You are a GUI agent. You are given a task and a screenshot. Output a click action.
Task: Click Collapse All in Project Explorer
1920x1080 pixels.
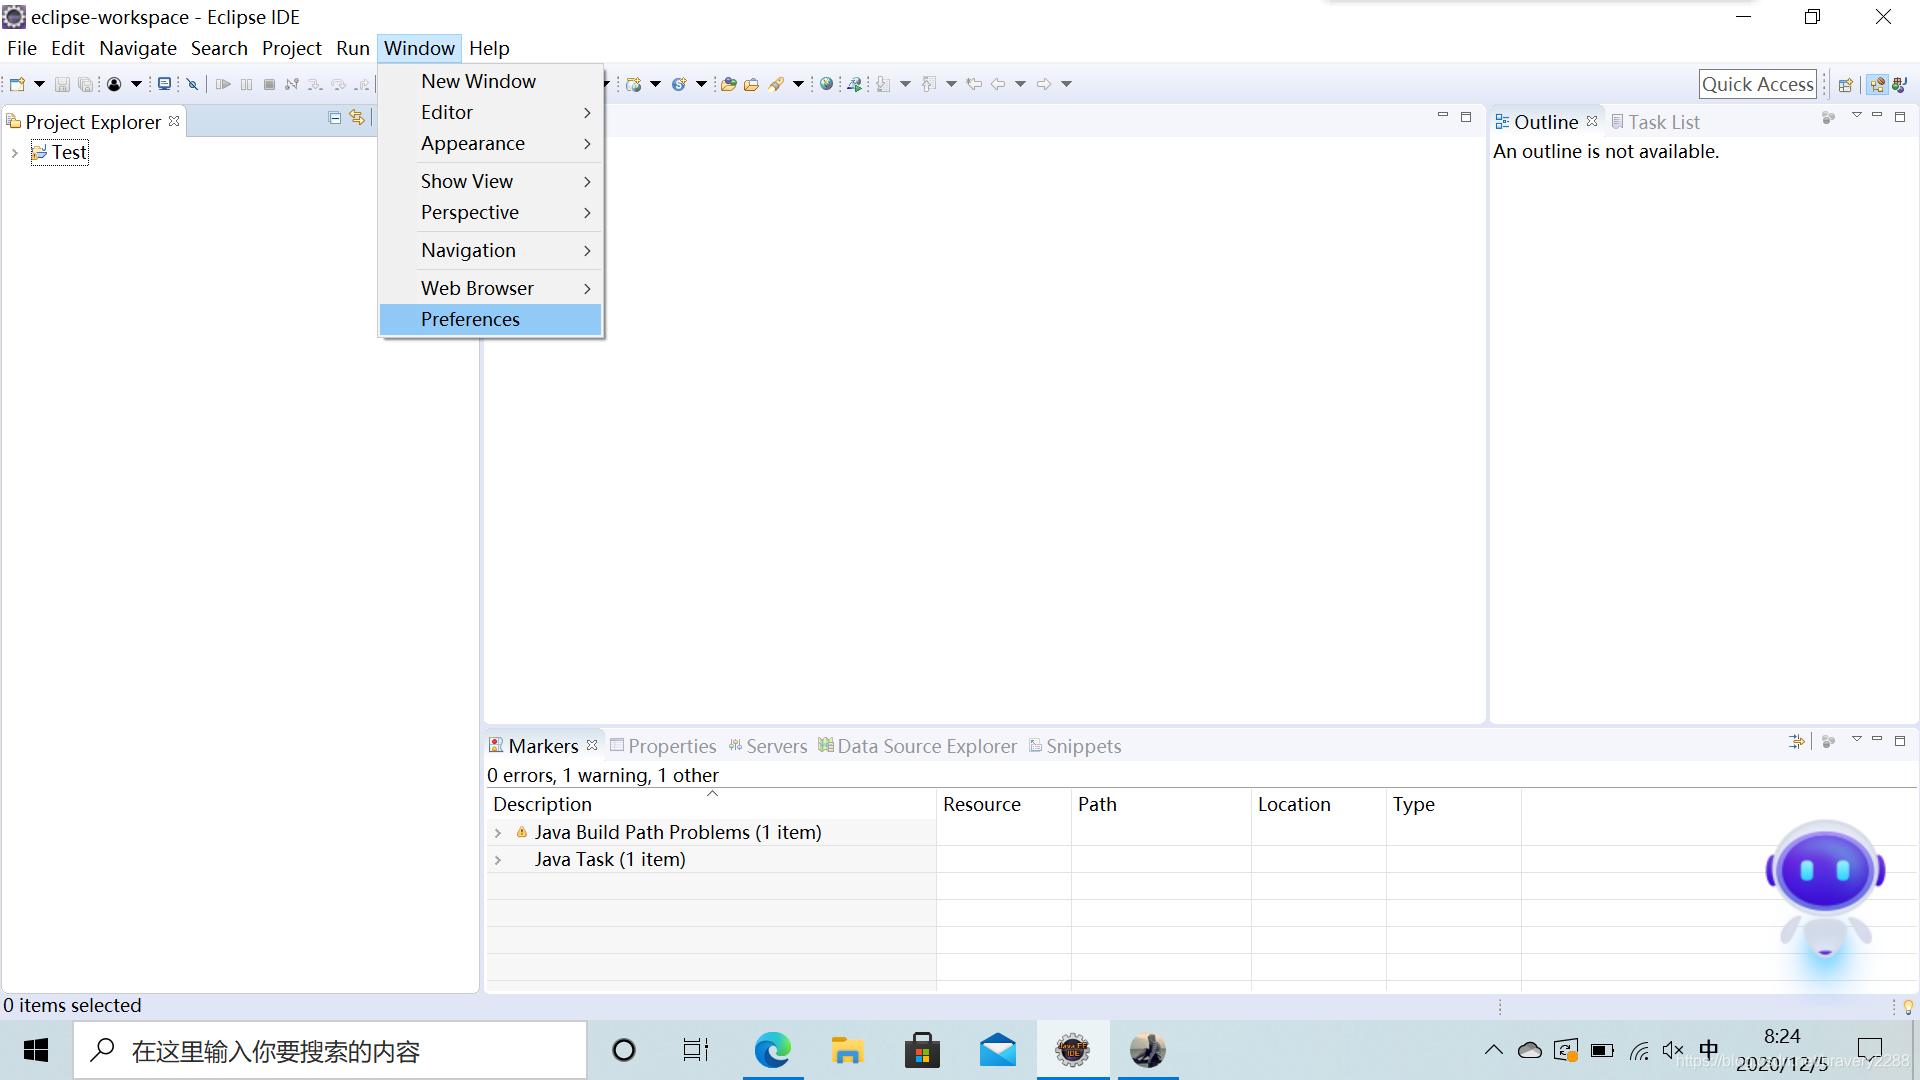(x=335, y=118)
